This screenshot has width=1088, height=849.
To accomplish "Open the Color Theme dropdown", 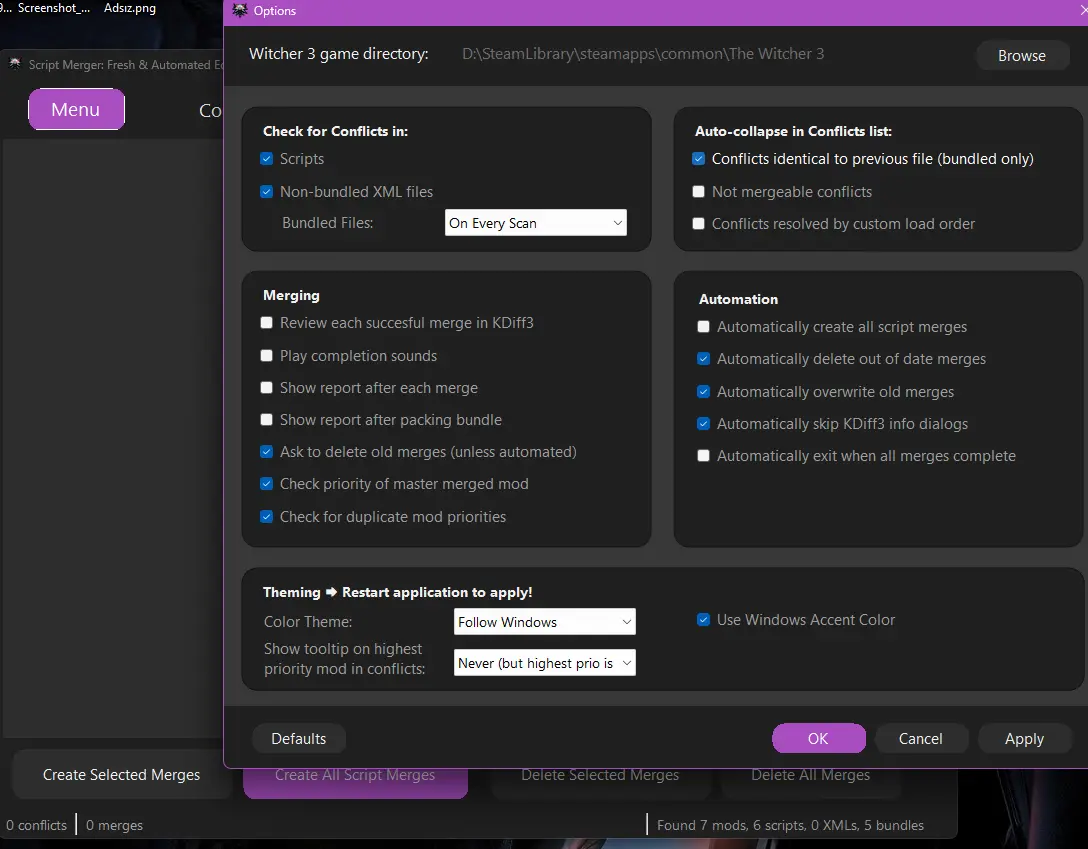I will pos(545,621).
